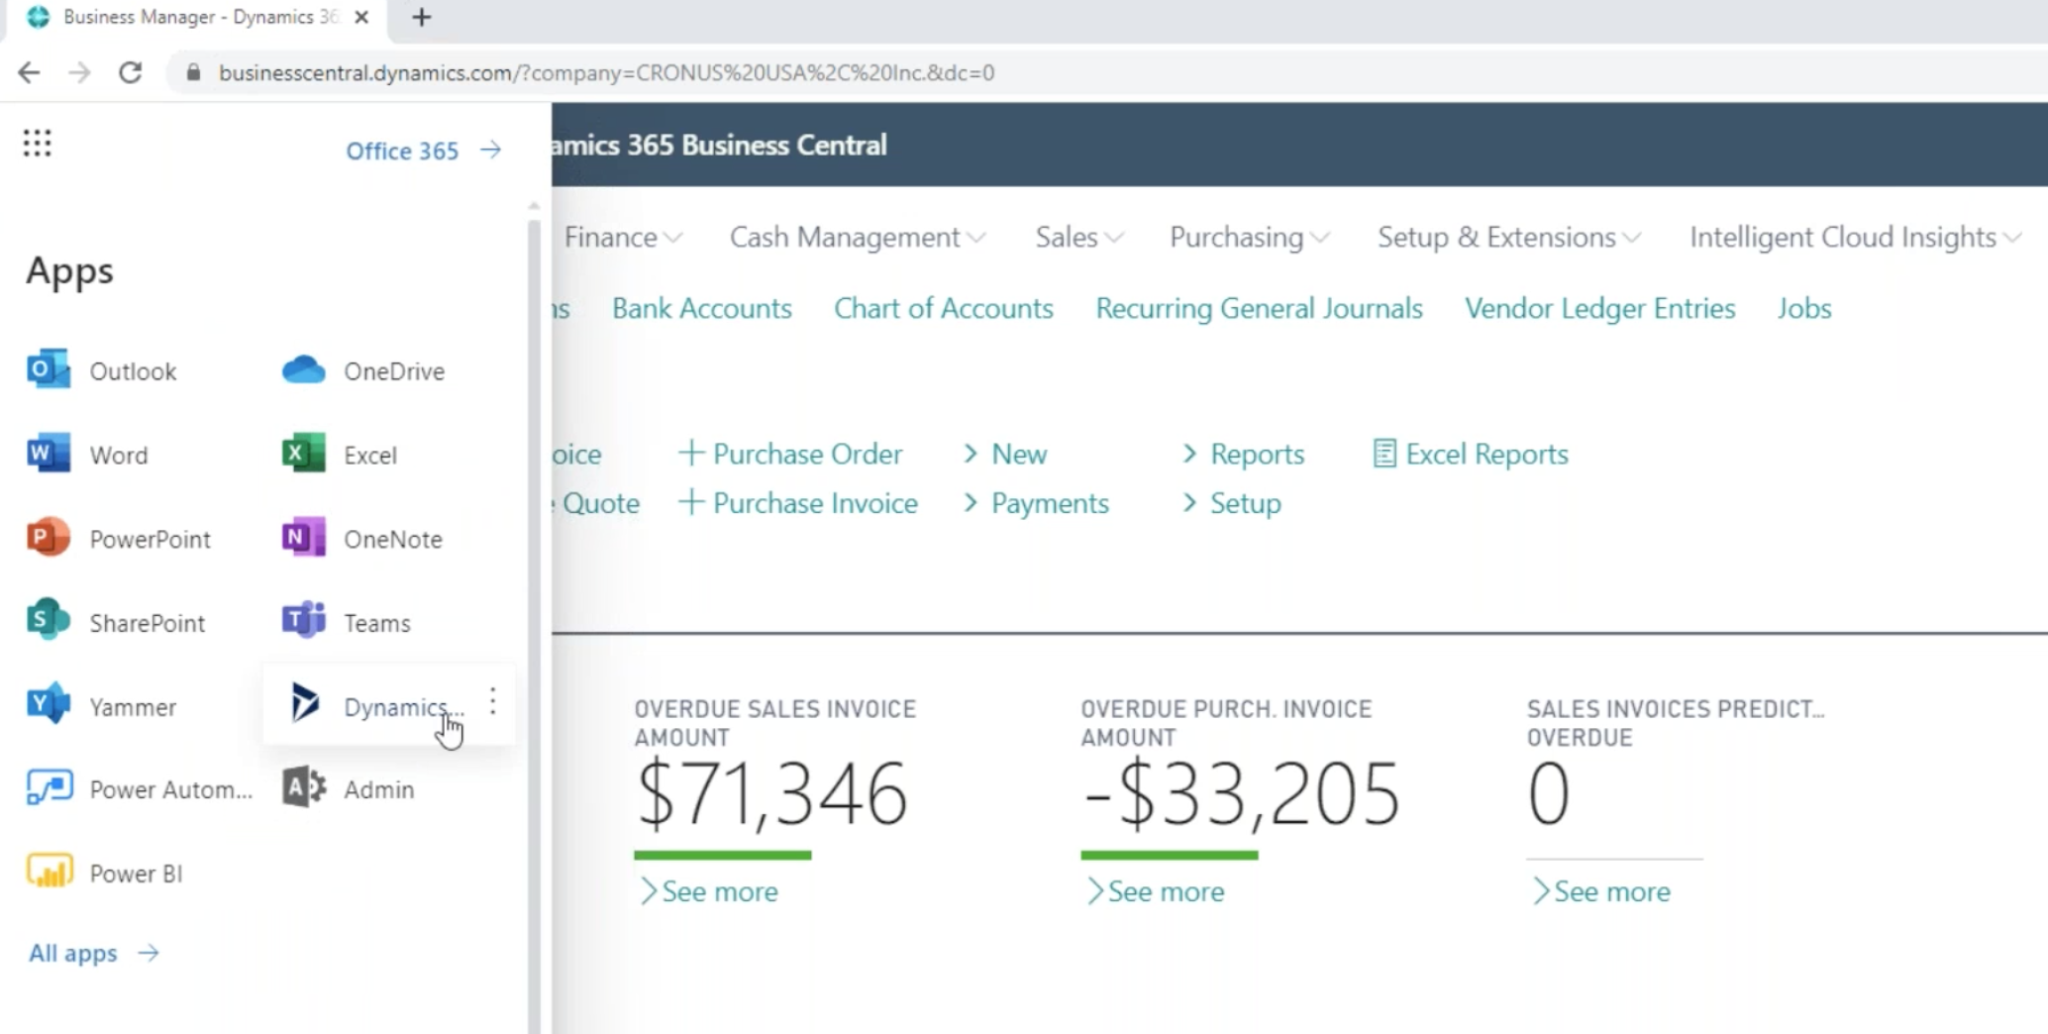Close the app launcher waffle menu
The image size is (2048, 1034).
pos(37,143)
